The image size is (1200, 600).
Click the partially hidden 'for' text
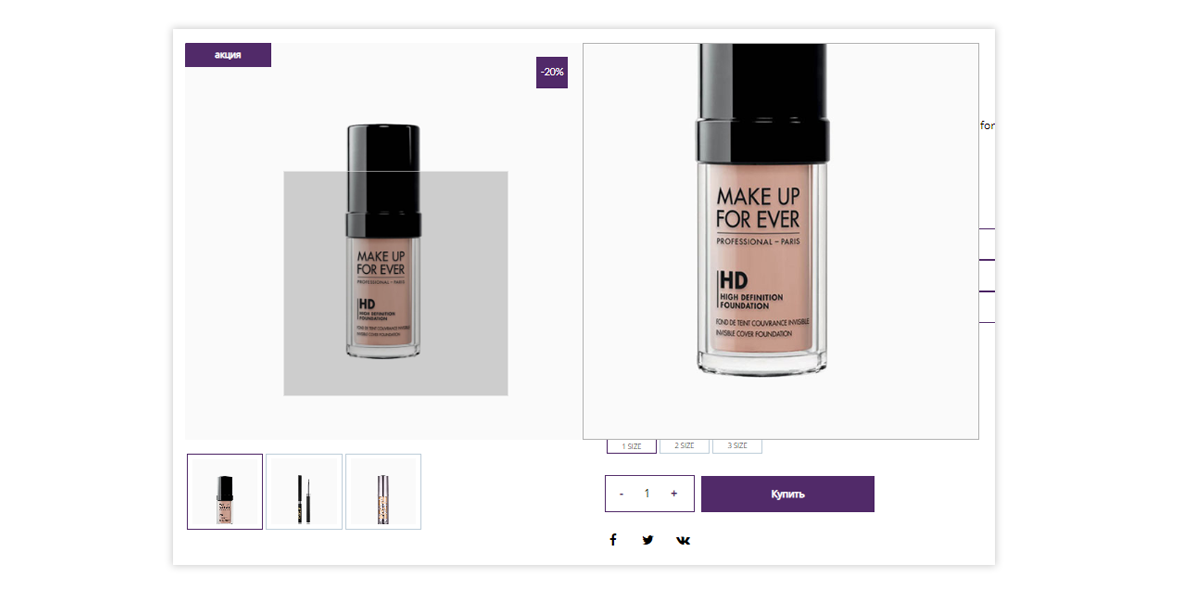987,126
